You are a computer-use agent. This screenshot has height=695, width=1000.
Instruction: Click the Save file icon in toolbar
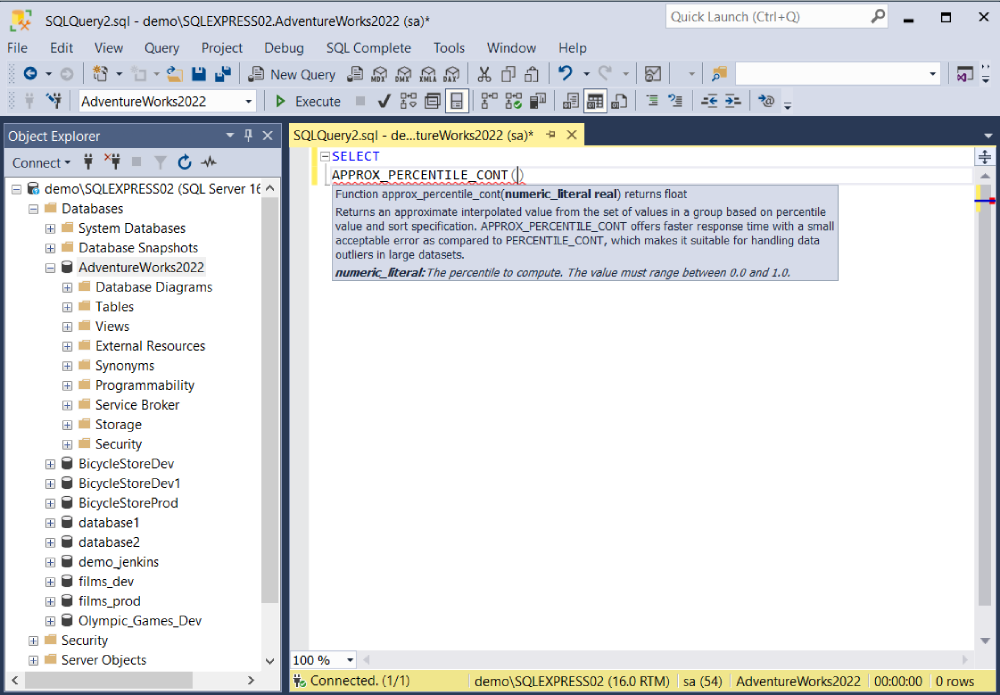(199, 74)
